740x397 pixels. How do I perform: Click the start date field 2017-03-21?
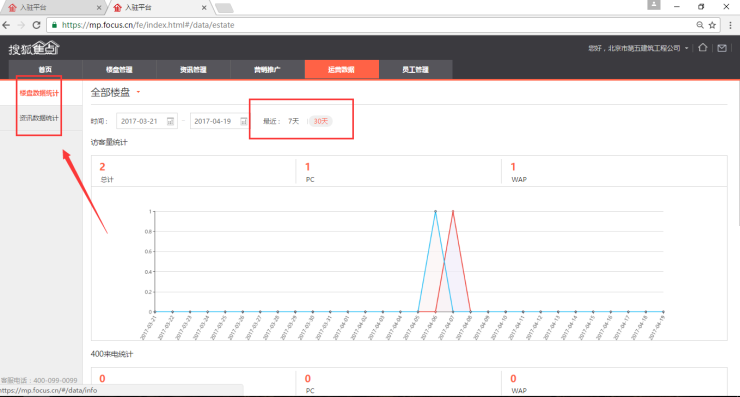147,121
